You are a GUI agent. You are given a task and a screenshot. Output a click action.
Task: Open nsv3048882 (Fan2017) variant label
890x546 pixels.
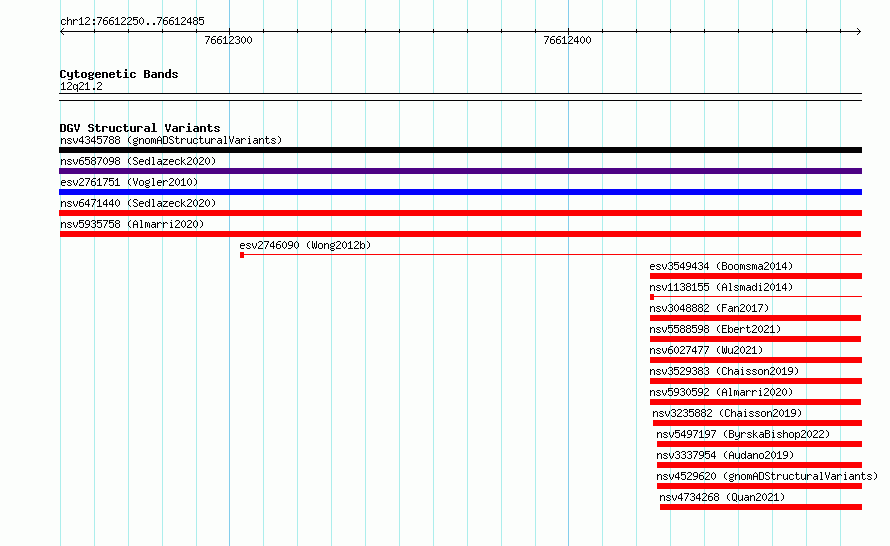[709, 308]
